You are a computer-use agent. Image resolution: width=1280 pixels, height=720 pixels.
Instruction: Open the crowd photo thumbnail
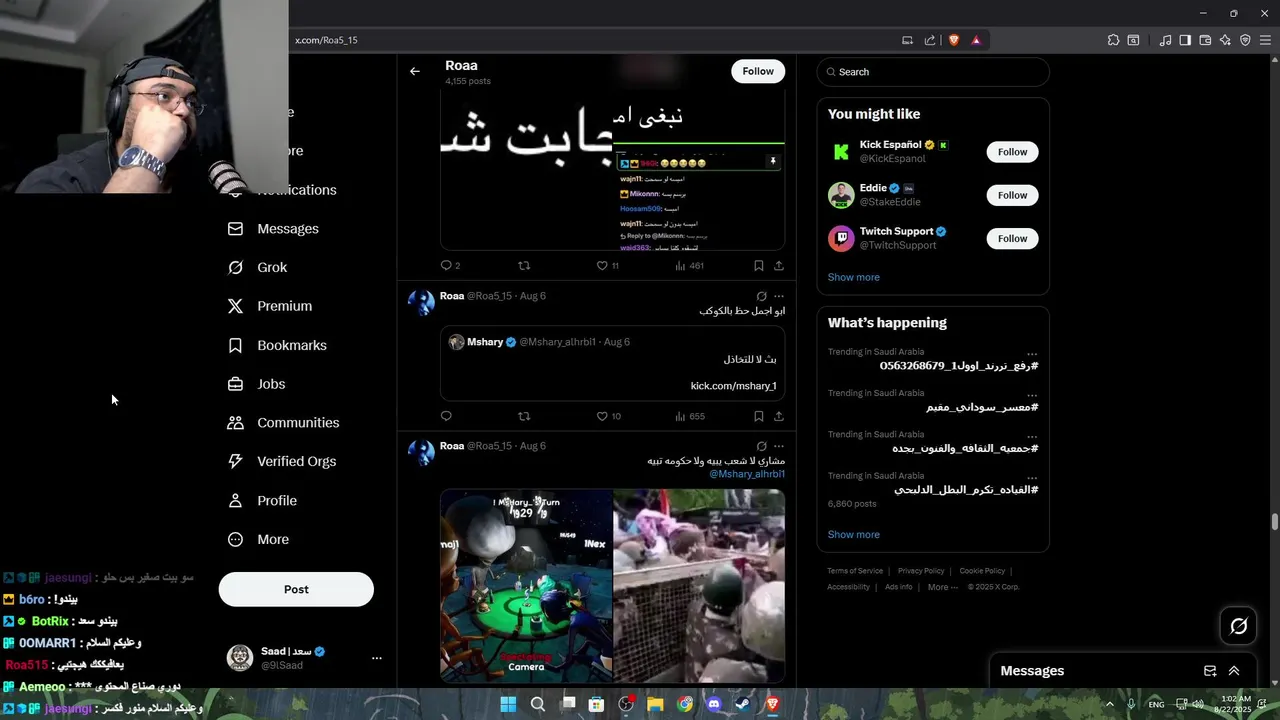pyautogui.click(x=699, y=585)
